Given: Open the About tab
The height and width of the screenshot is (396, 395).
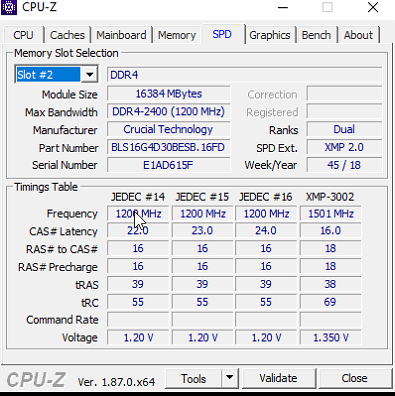Looking at the screenshot, I should [x=358, y=35].
